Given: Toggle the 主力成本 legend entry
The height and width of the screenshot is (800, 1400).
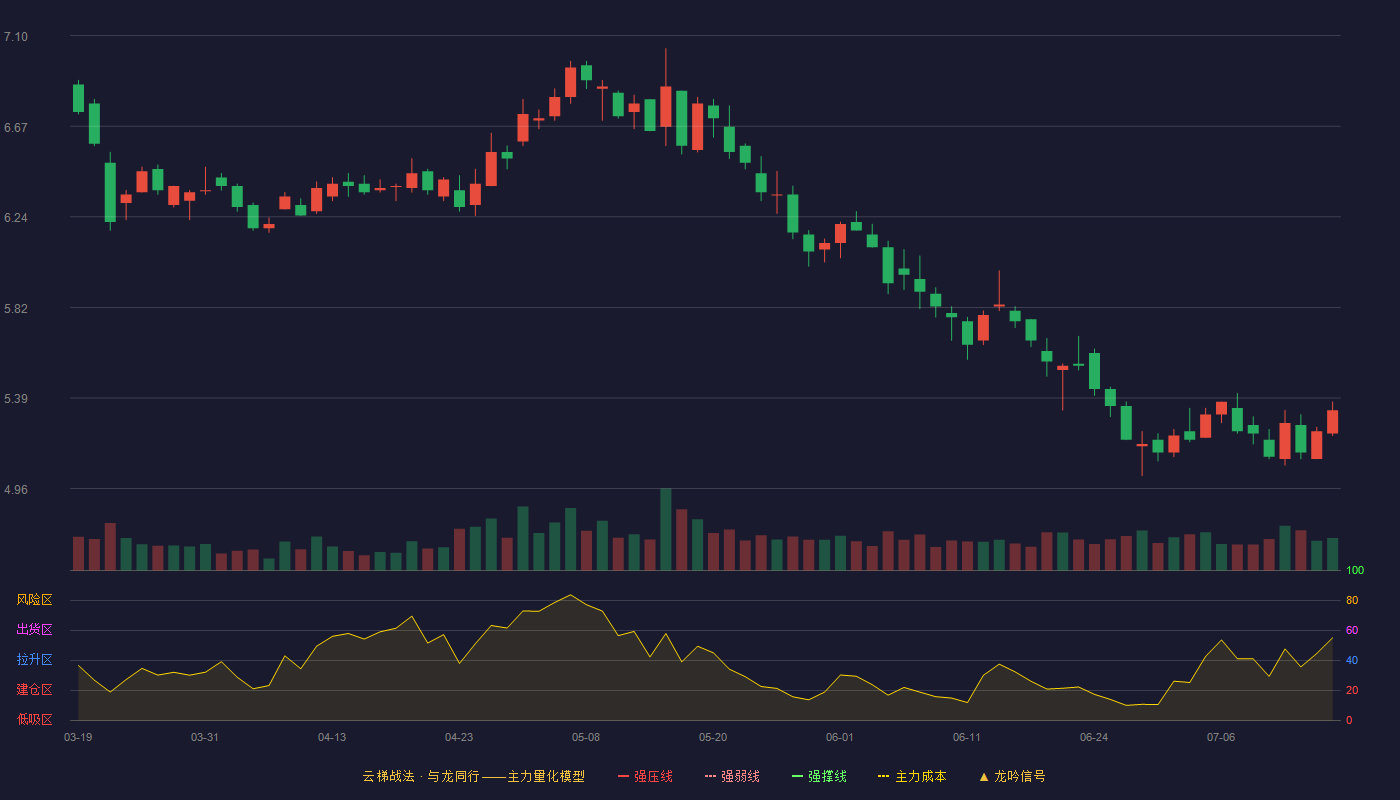Looking at the screenshot, I should (912, 776).
